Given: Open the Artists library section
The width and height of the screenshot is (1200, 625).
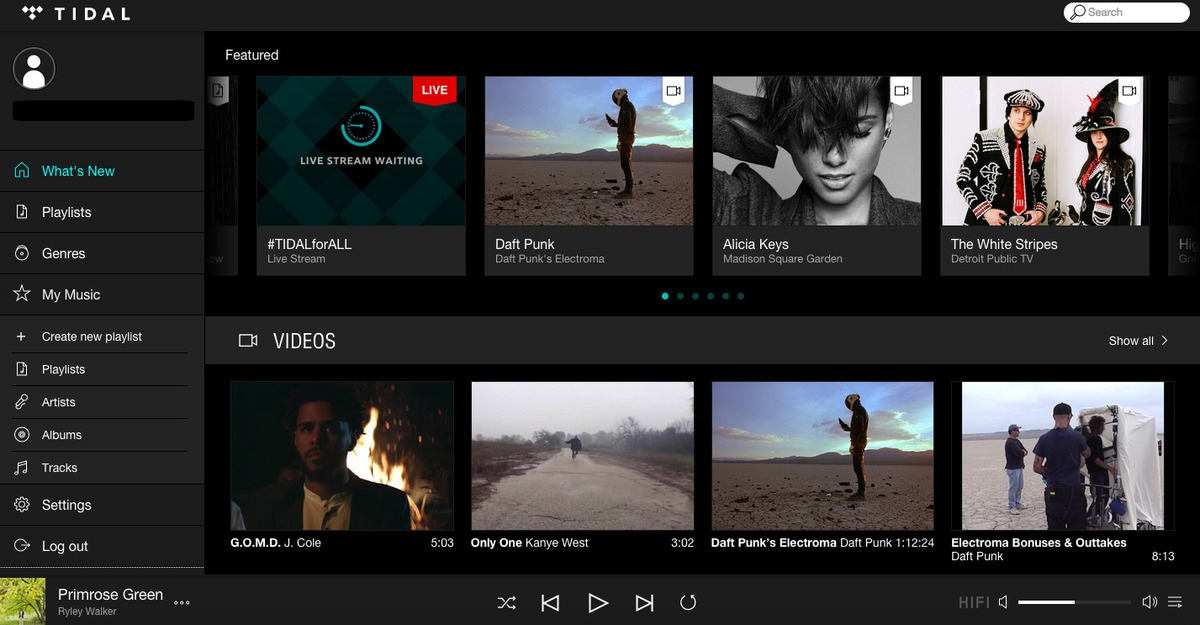Looking at the screenshot, I should point(59,402).
